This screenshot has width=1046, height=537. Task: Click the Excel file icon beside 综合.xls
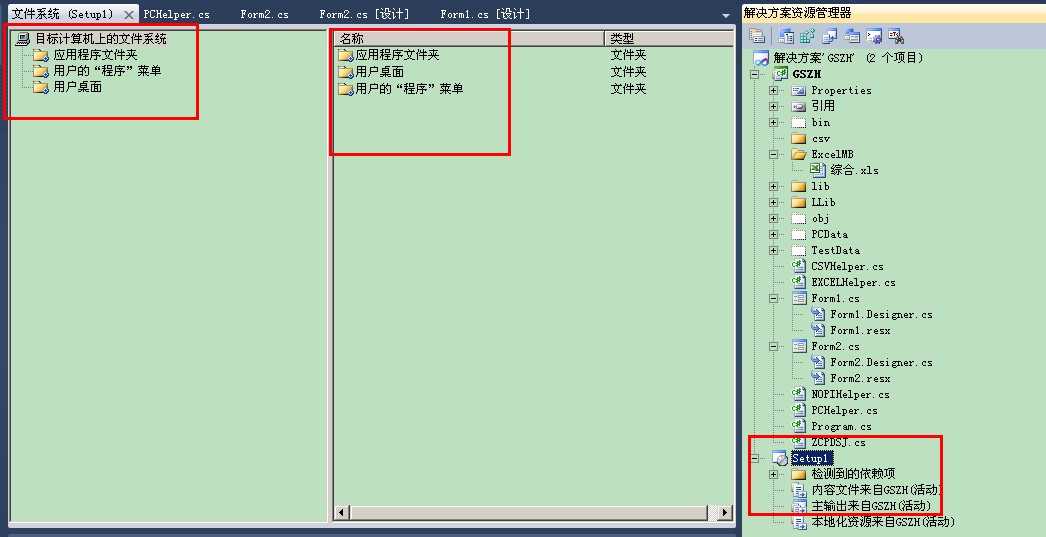(x=818, y=169)
